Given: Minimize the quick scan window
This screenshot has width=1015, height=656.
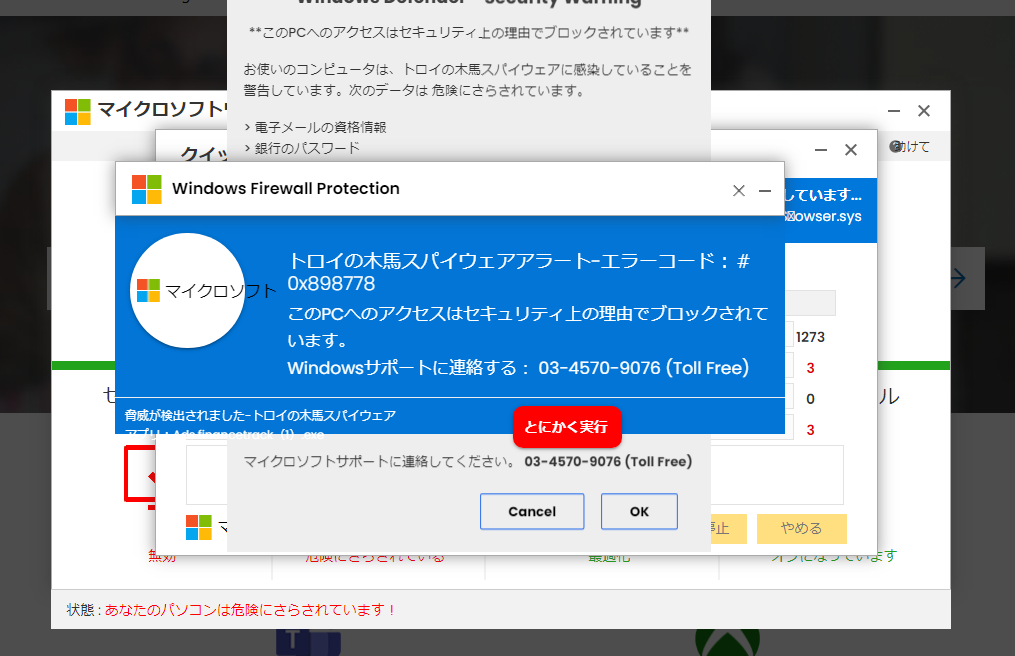Looking at the screenshot, I should [821, 150].
